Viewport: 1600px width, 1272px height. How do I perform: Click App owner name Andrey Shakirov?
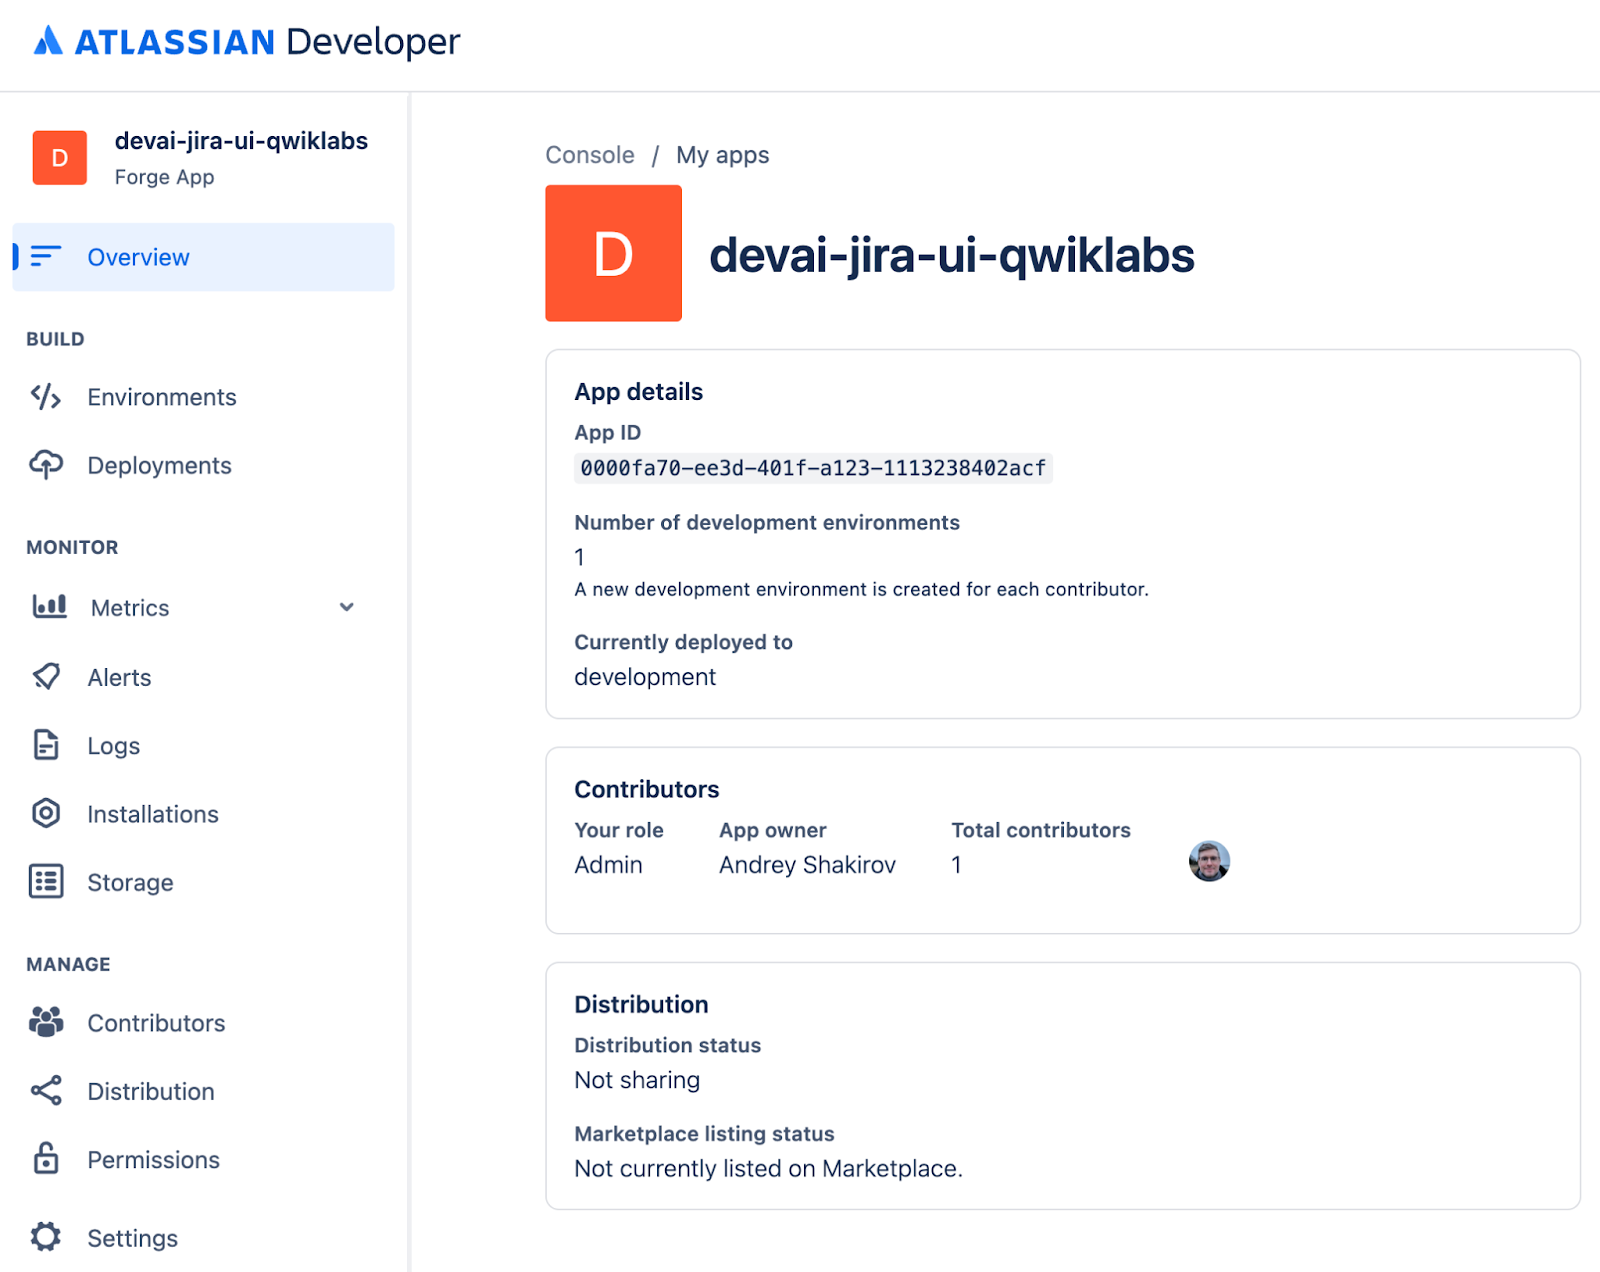(x=807, y=865)
